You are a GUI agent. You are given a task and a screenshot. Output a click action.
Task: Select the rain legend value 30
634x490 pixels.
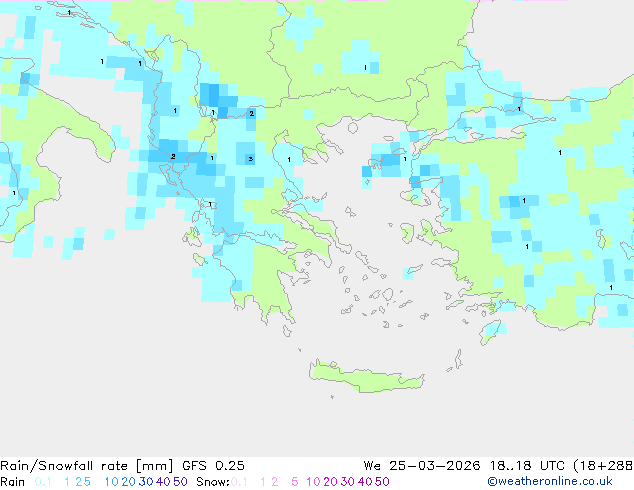pos(146,482)
